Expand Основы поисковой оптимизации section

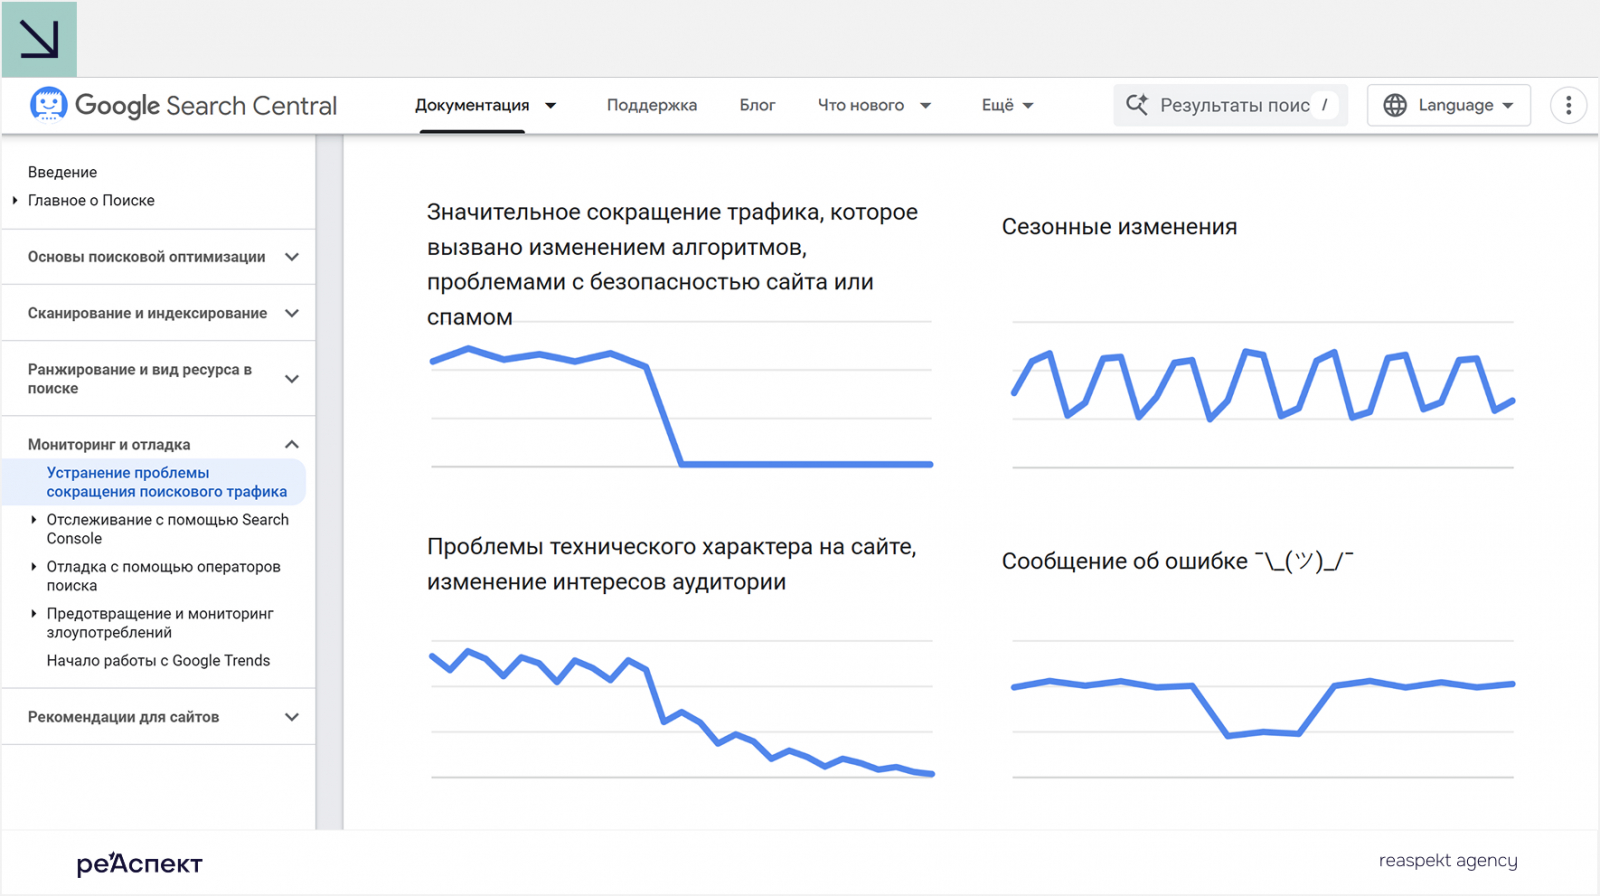(x=159, y=257)
